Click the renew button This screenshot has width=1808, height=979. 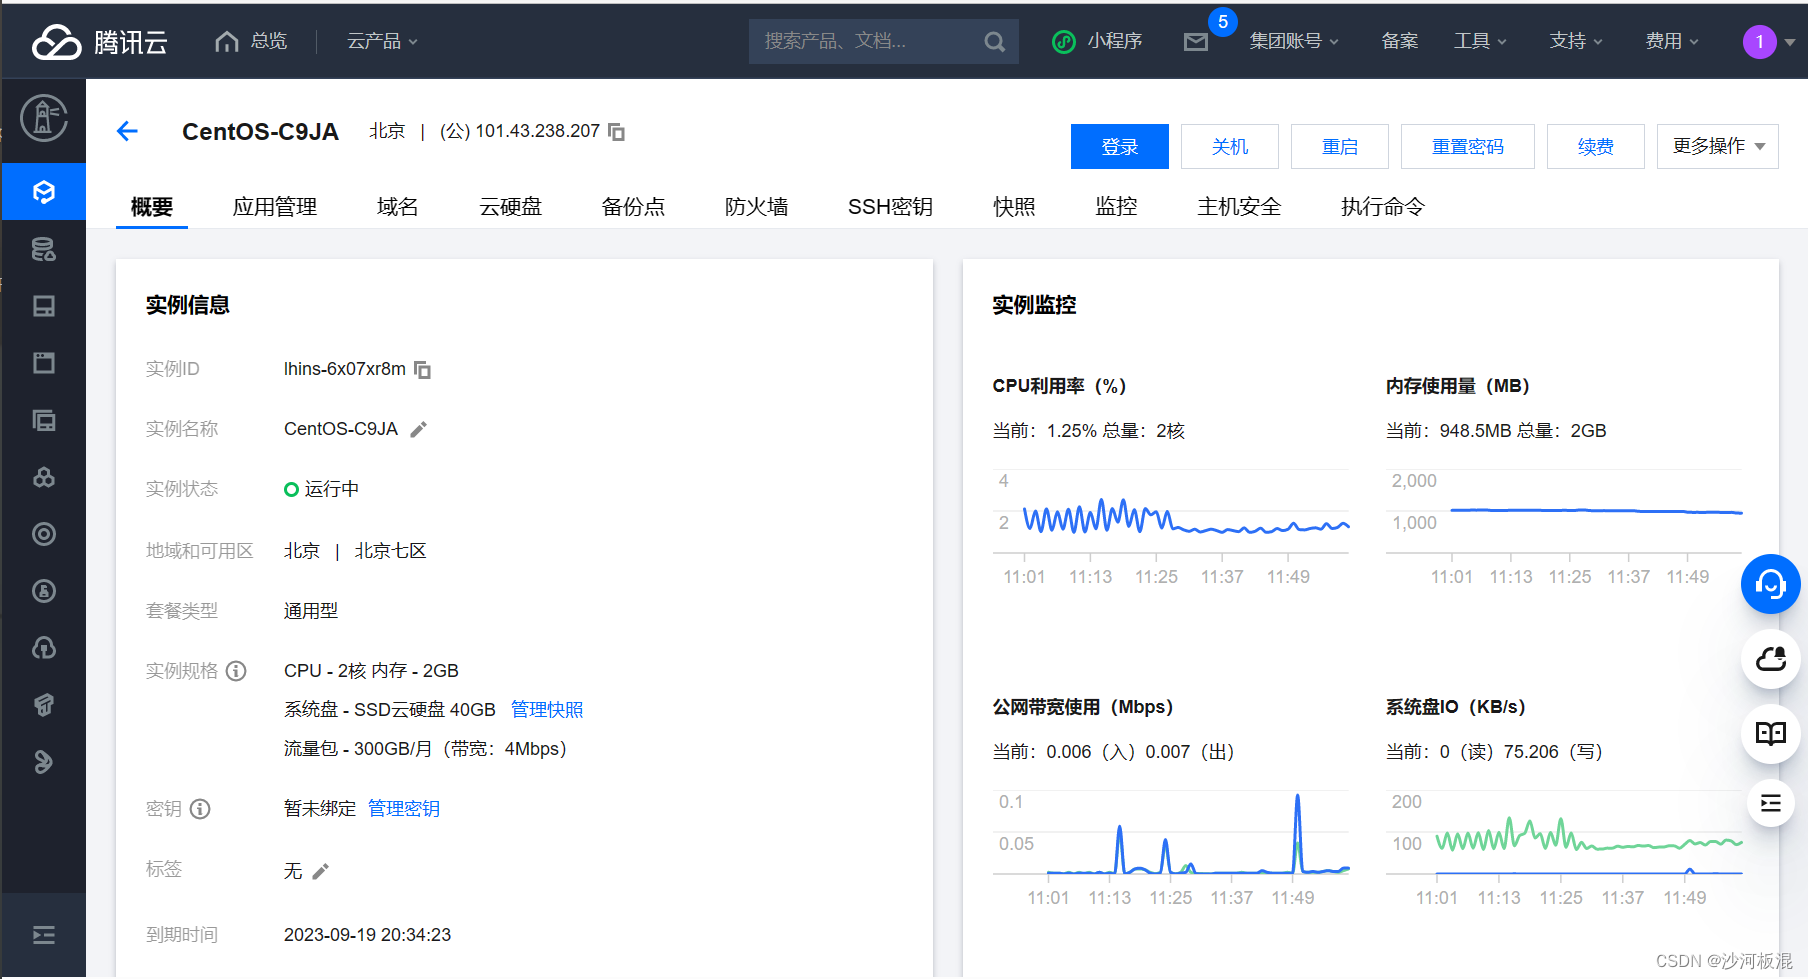[x=1596, y=146]
